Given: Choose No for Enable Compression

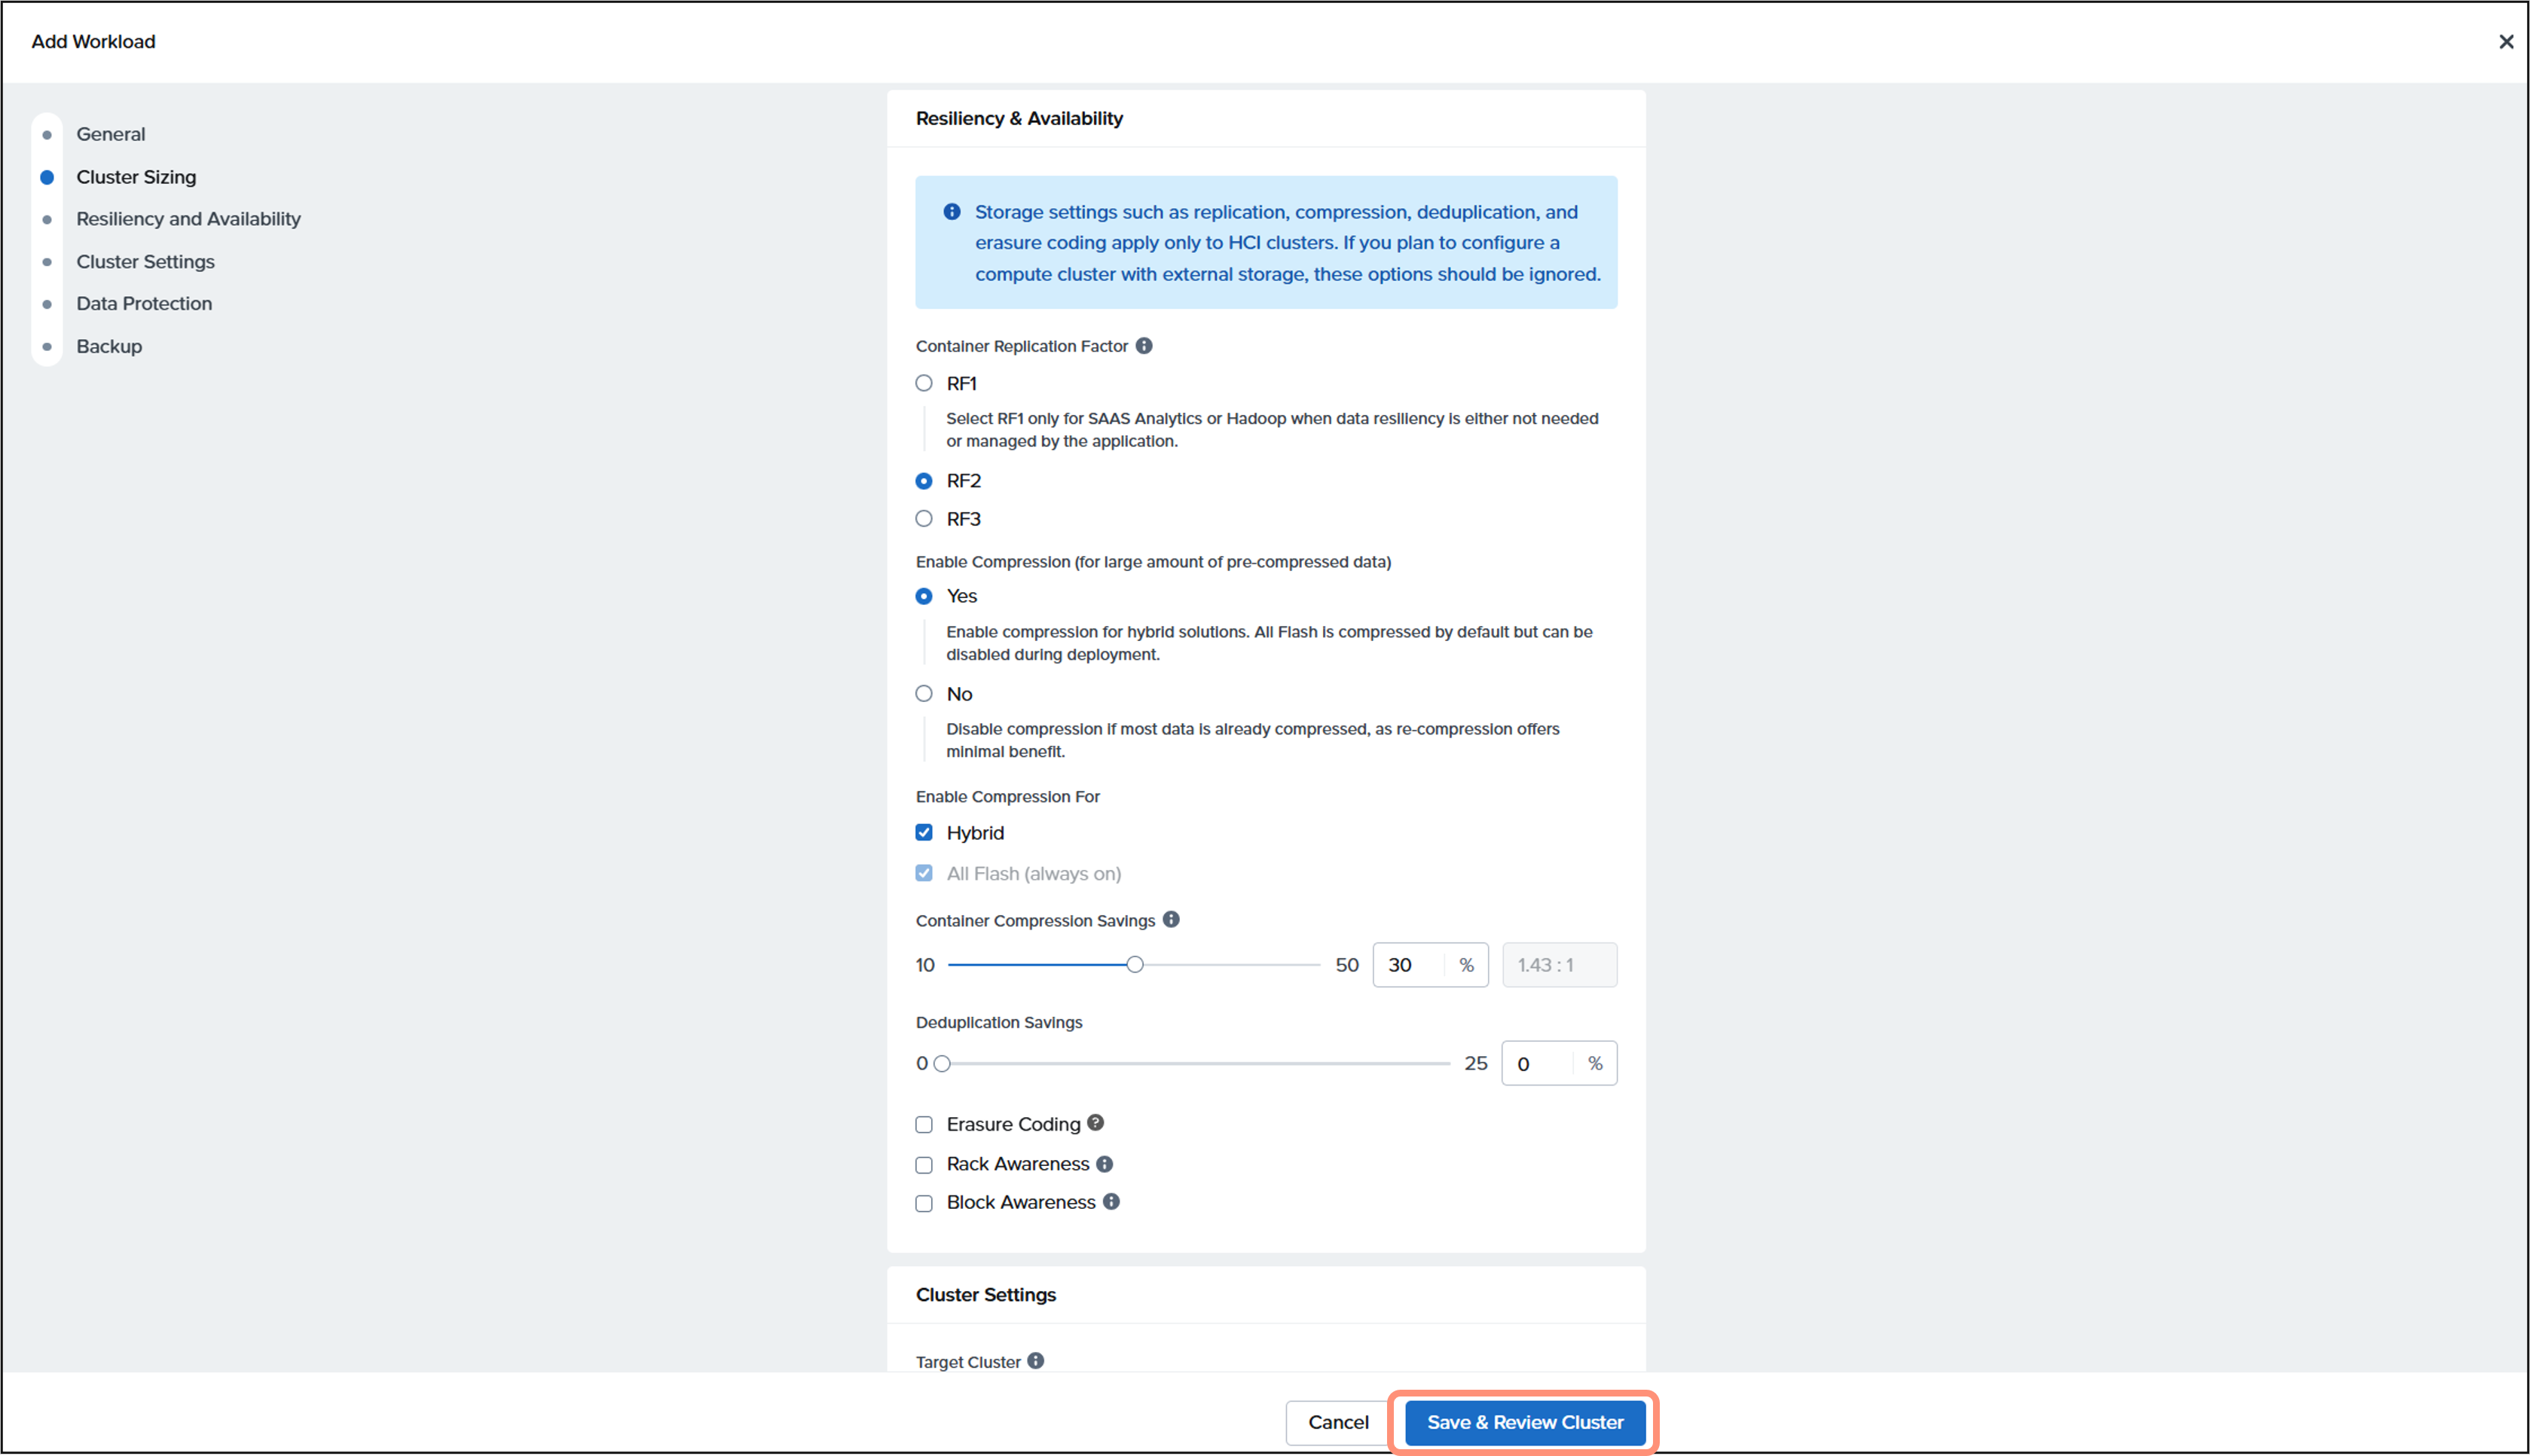Looking at the screenshot, I should pyautogui.click(x=924, y=693).
